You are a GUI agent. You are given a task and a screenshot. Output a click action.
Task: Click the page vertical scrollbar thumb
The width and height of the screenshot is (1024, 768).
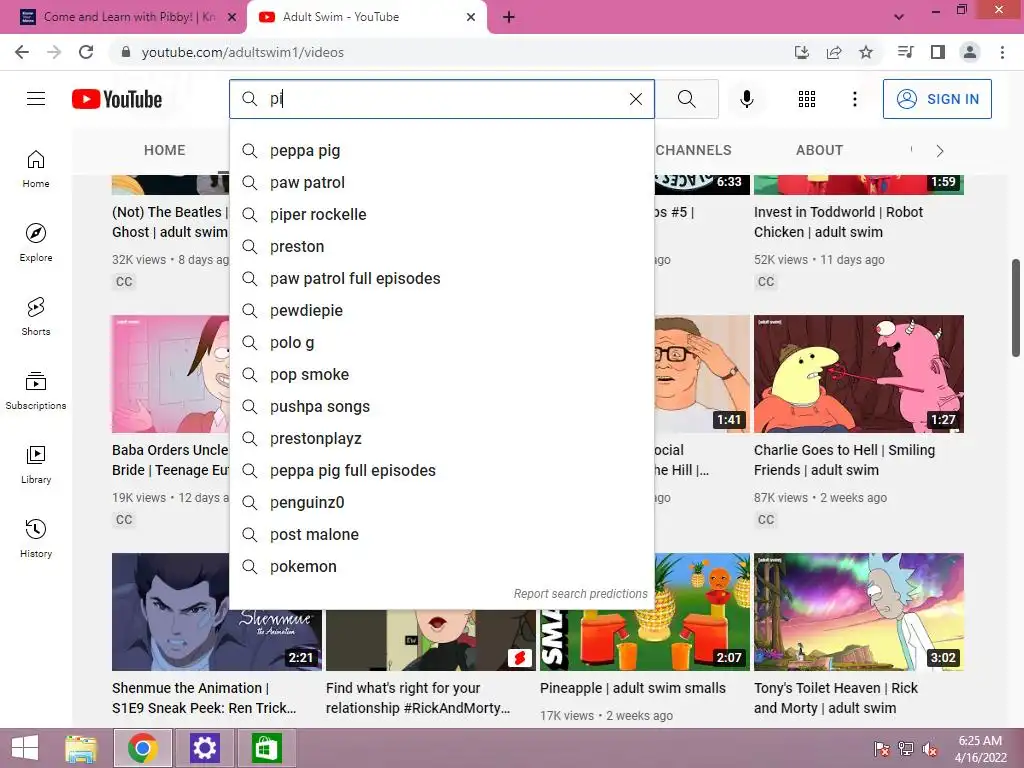click(x=1016, y=308)
